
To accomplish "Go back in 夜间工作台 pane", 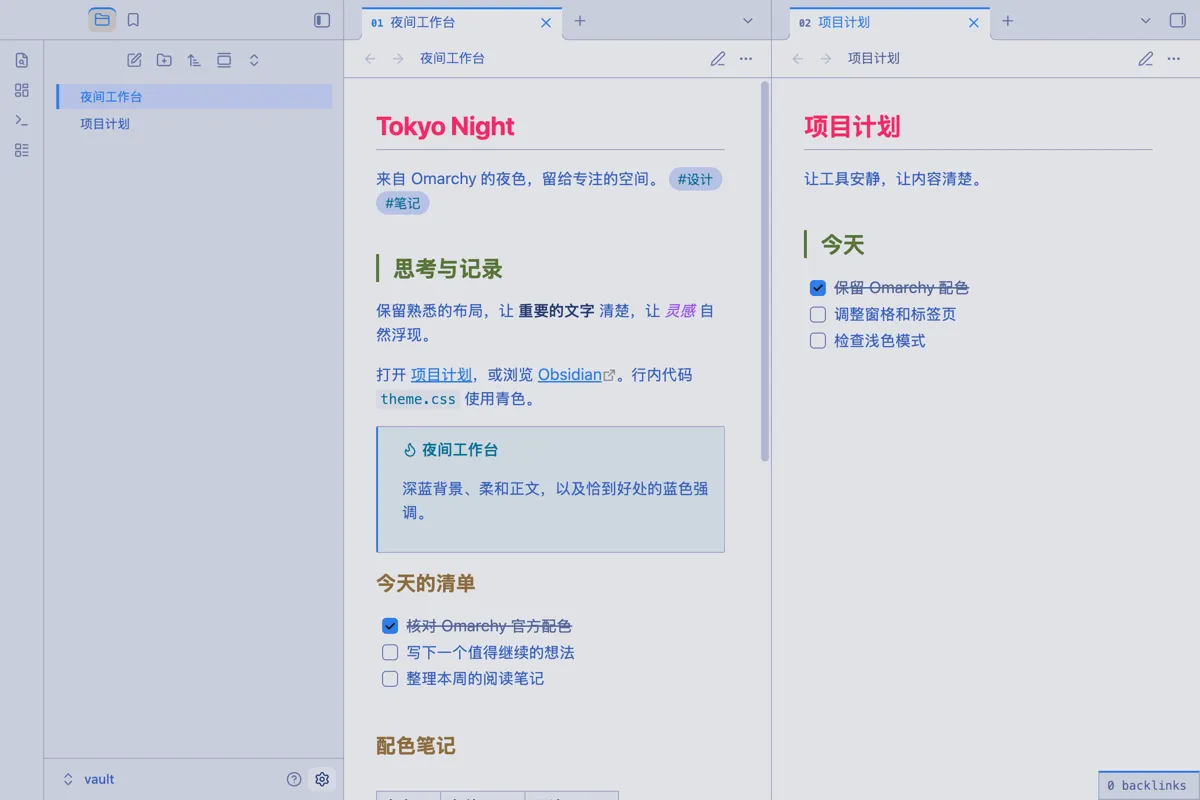I will click(370, 59).
